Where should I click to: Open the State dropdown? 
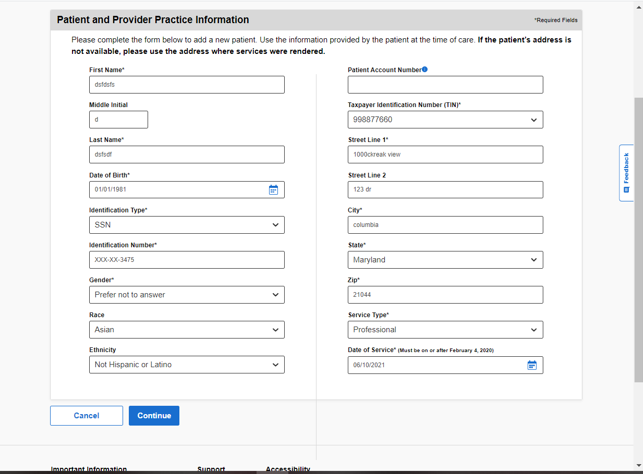coord(445,260)
